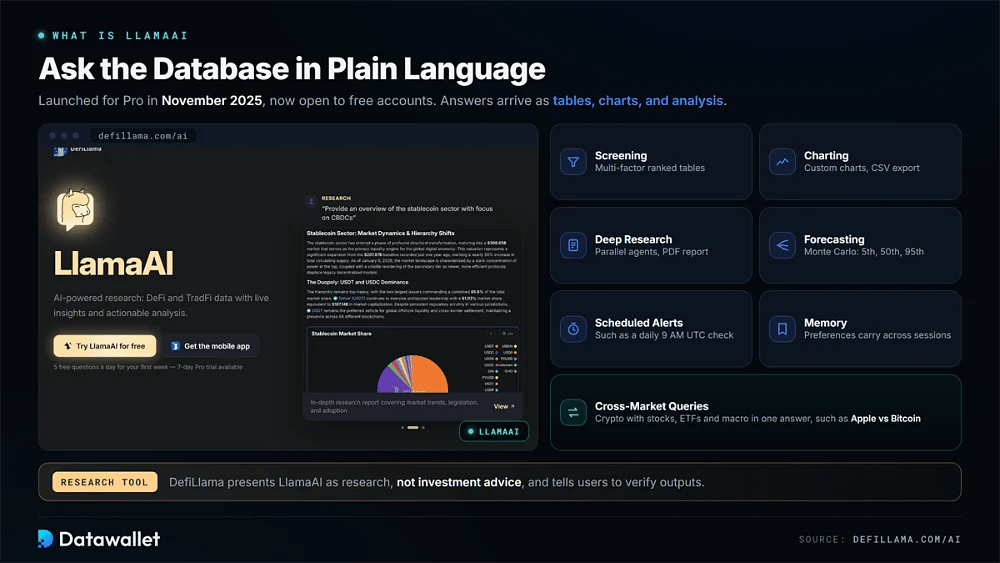Open the View link on research report
Image resolution: width=1000 pixels, height=563 pixels.
click(x=503, y=406)
